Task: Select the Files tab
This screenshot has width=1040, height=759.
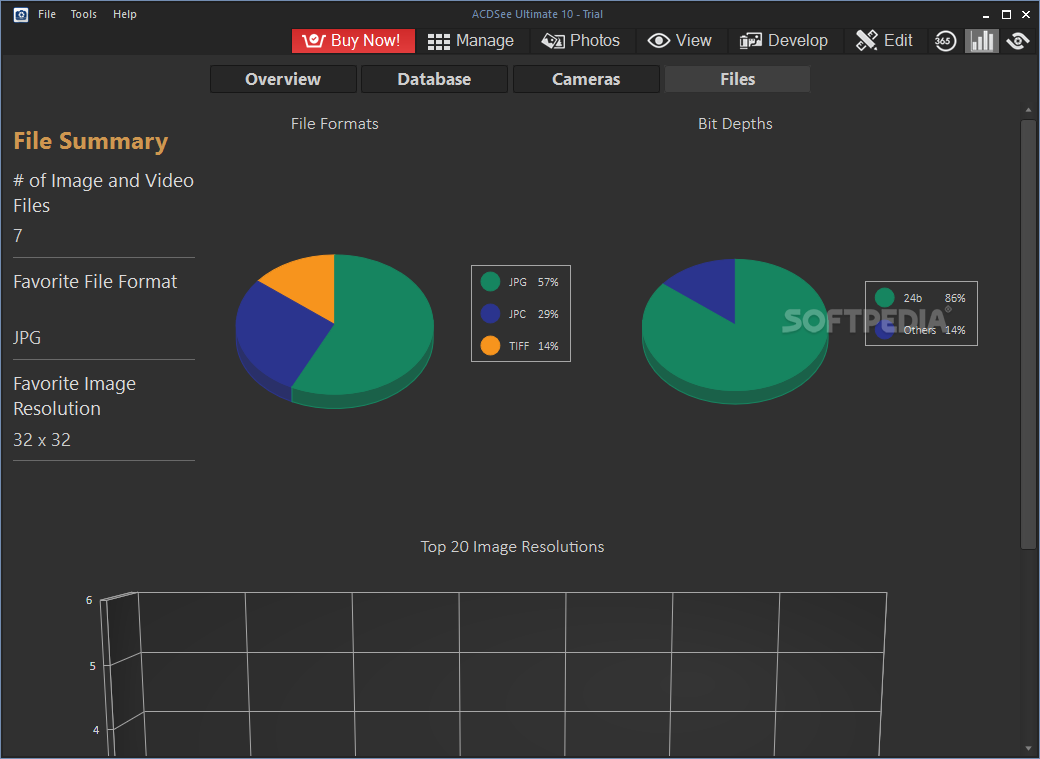Action: 738,79
